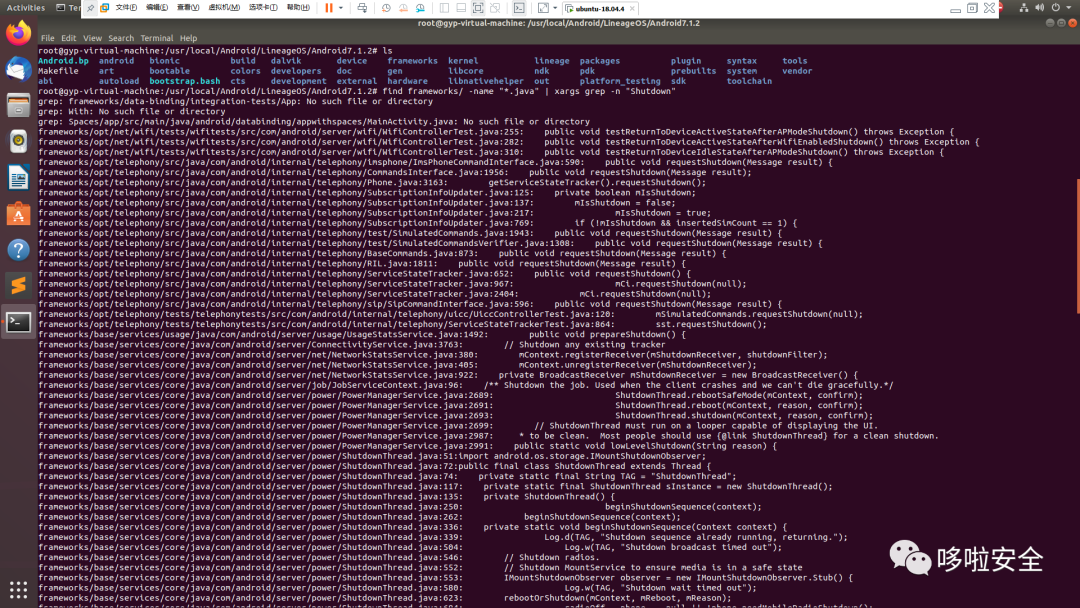This screenshot has height=608, width=1080.
Task: Open VMware 编辑(E) menu
Action: (x=156, y=8)
